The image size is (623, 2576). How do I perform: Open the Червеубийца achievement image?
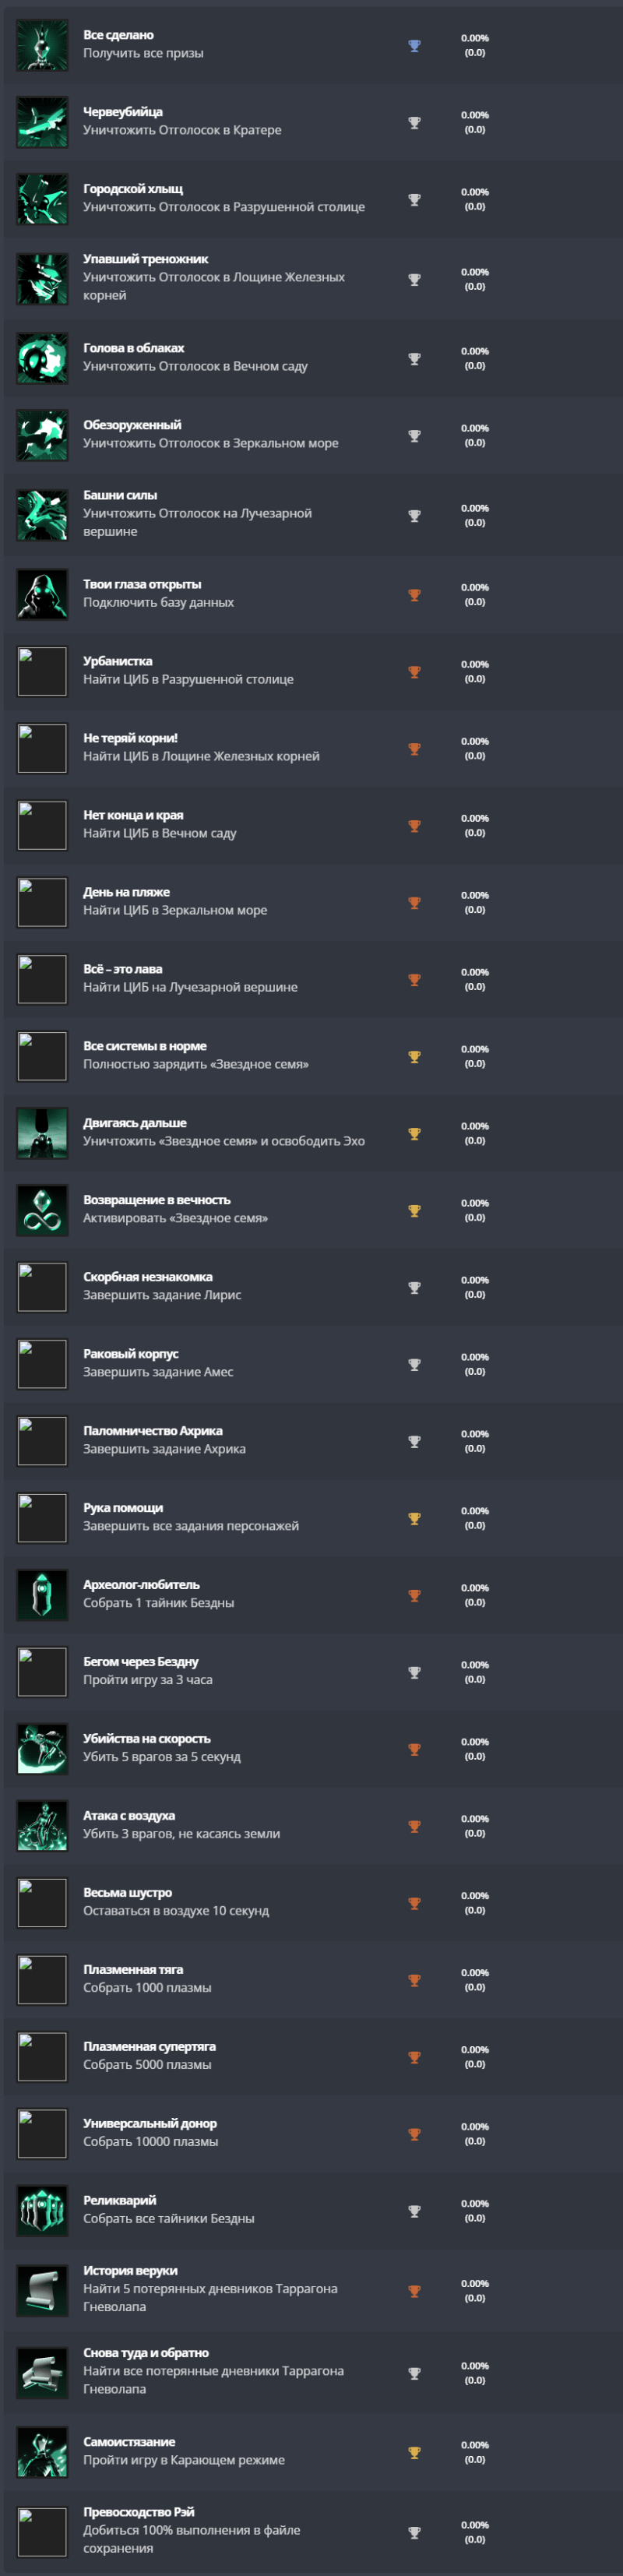click(x=42, y=122)
